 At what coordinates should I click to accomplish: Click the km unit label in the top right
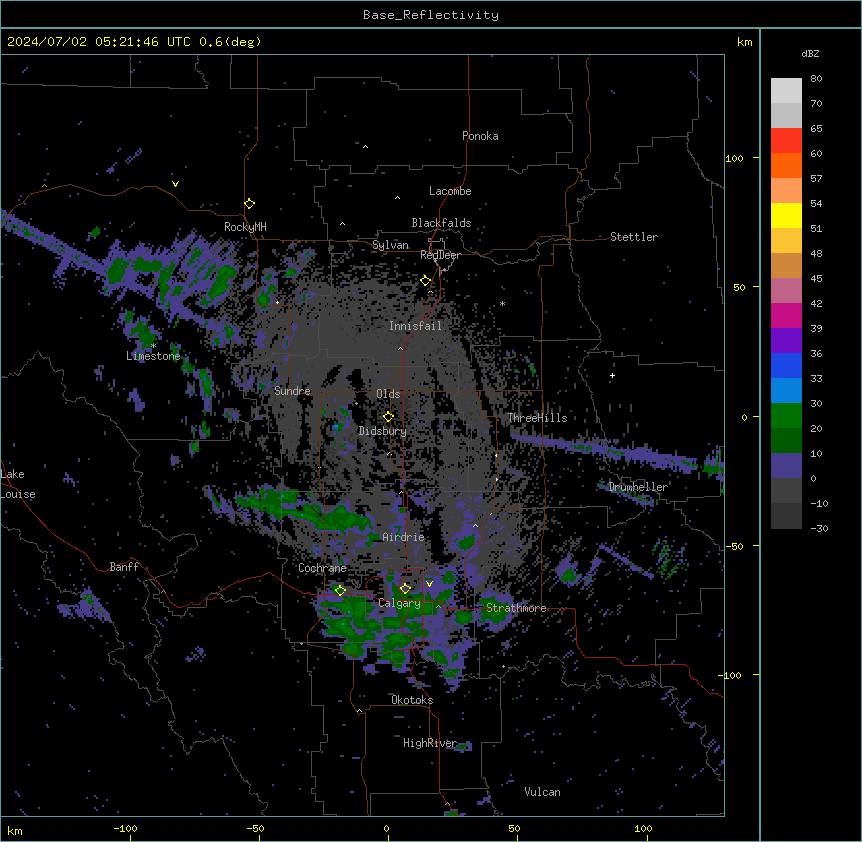(744, 42)
